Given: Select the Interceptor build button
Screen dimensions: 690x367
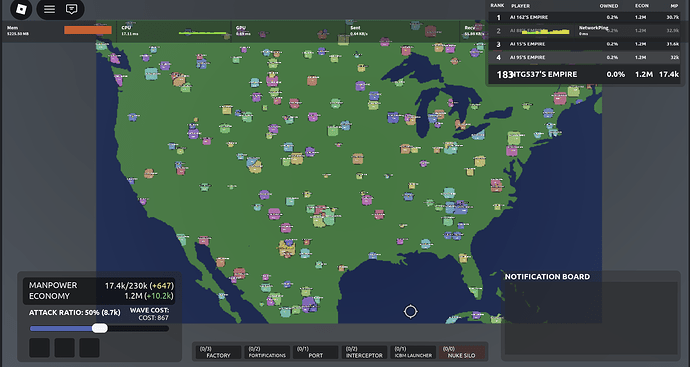Looking at the screenshot, I should 364,352.
